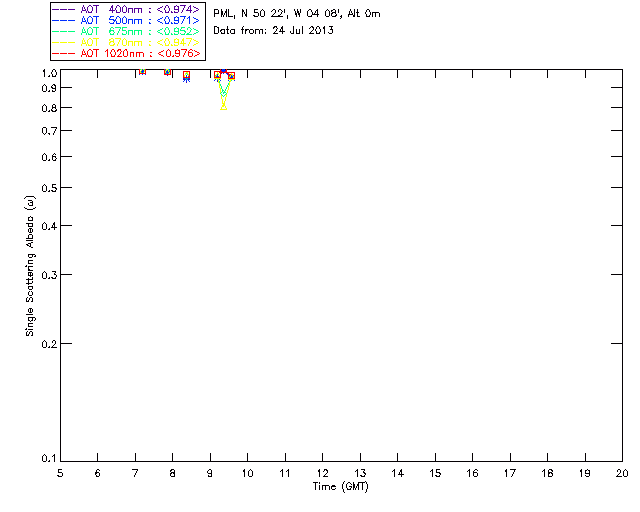Select the station line starting with PML
The width and height of the screenshot is (640, 512).
[x=297, y=14]
